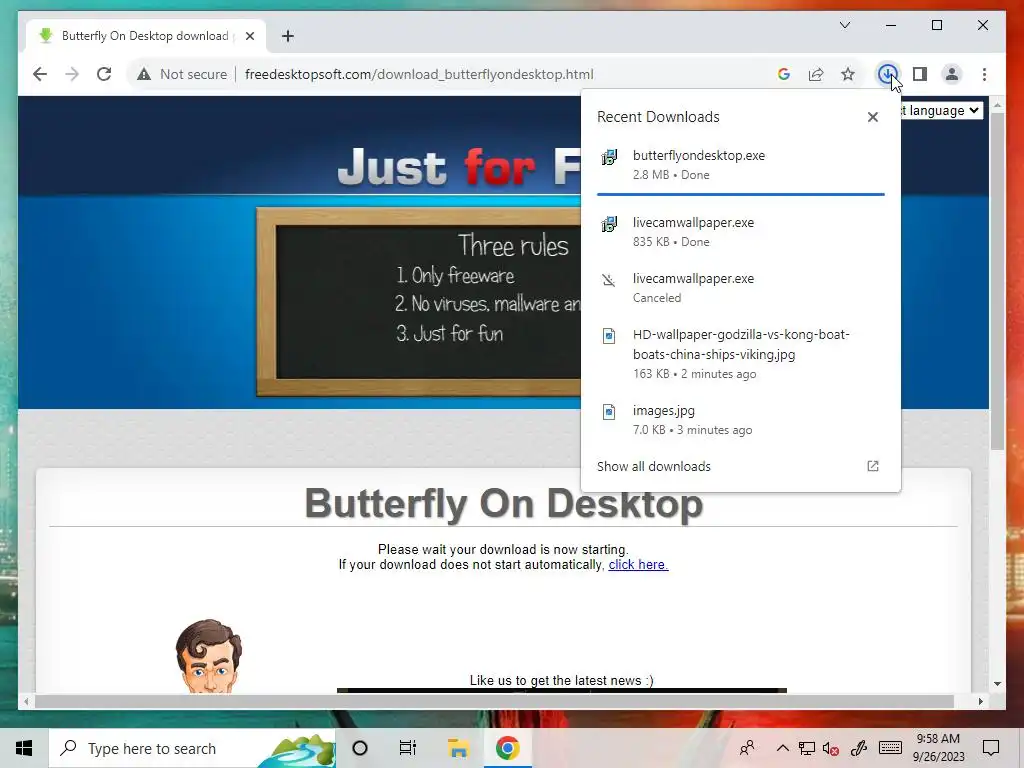This screenshot has width=1024, height=768.
Task: Go back with browser back arrow
Action: [40, 74]
